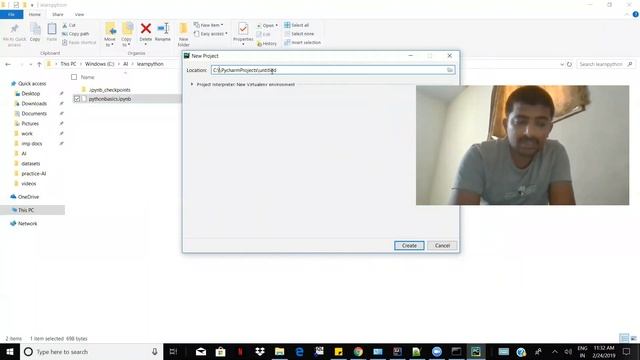Screen dimensions: 640x360
Task: Open Documents in navigation pane
Action: [x=34, y=114]
